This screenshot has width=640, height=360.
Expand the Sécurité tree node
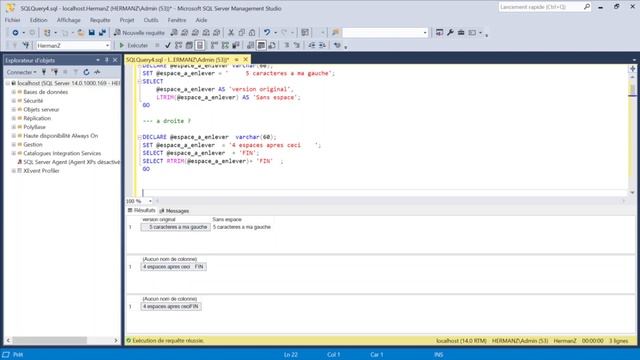(13, 101)
